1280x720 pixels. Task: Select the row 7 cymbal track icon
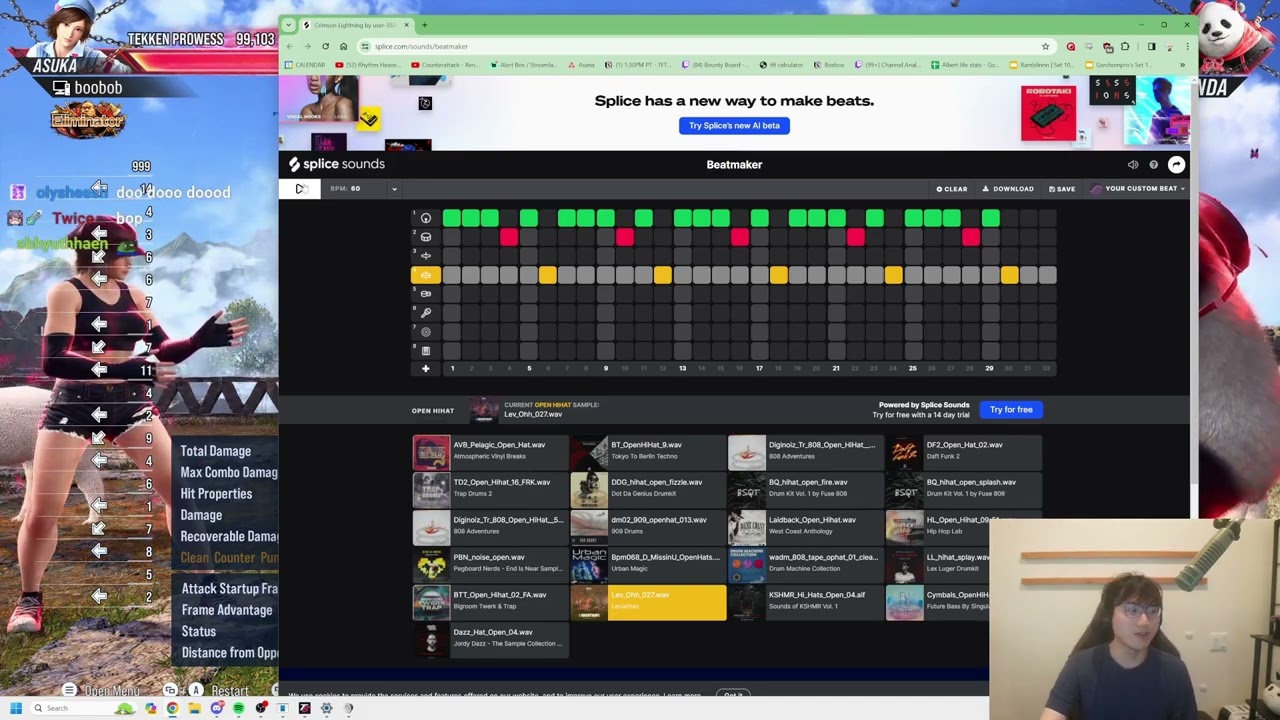click(x=426, y=332)
